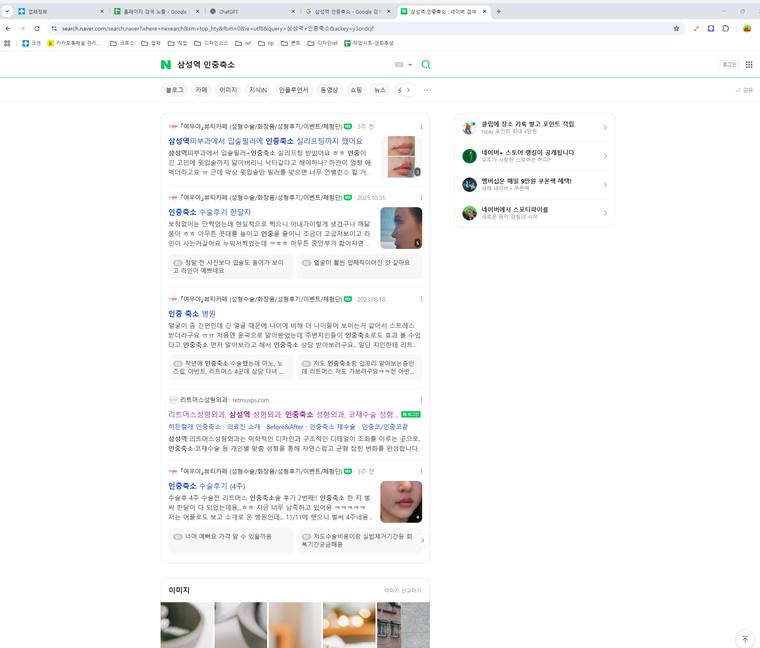Show next comment chips arrow
This screenshot has height=648, width=760.
422,540
